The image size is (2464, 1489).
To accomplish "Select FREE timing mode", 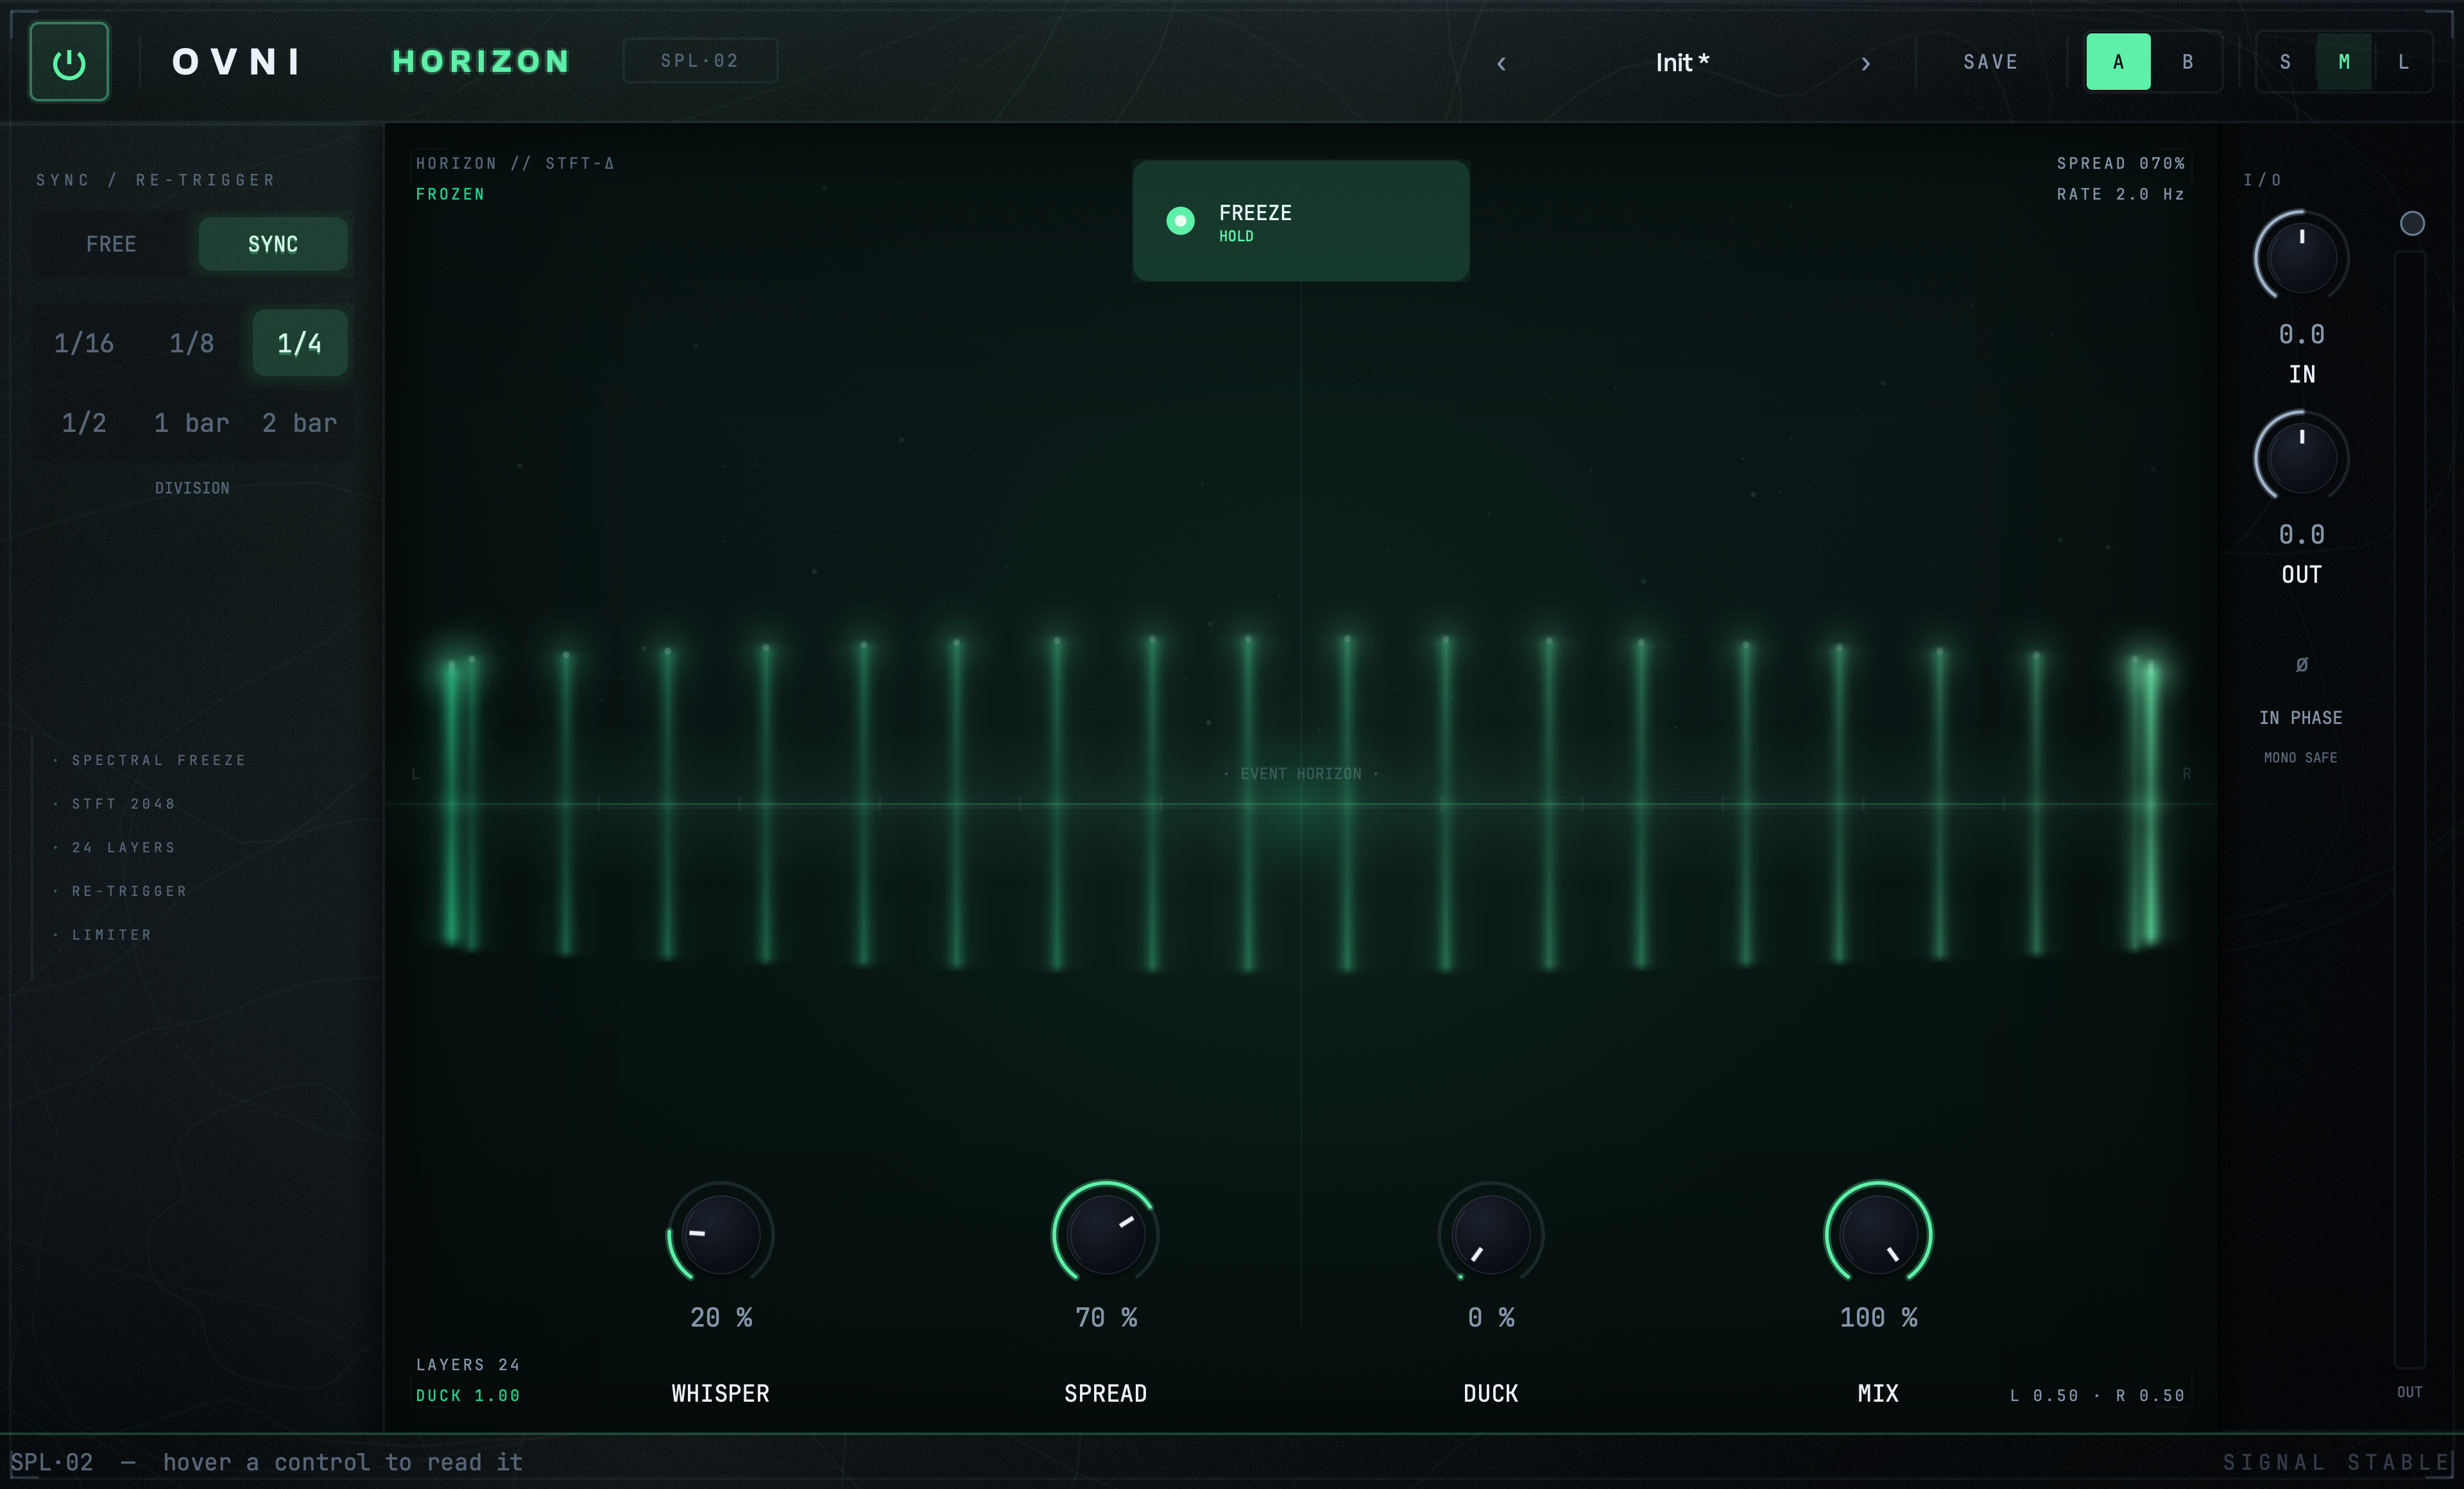I will (x=111, y=244).
